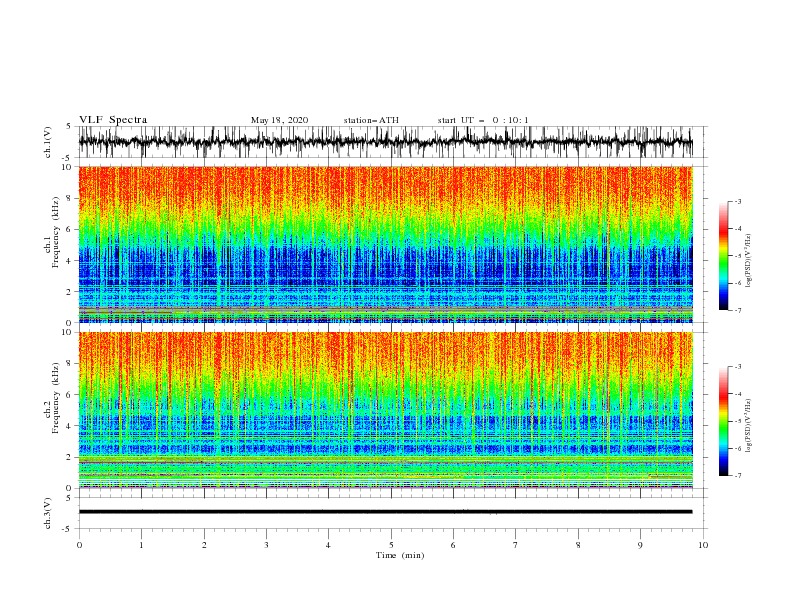Viewport: 792px width, 612px height.
Task: Click the "-5" tick on the ch.3(V) axis
Action: (68, 529)
